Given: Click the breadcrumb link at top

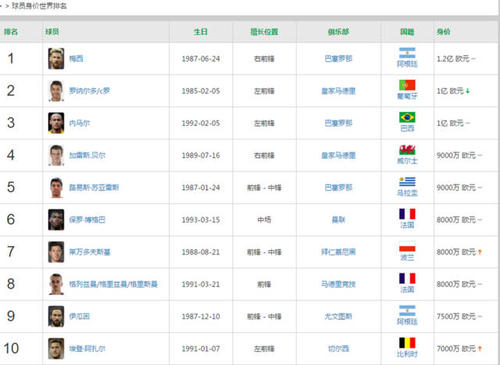Looking at the screenshot, I should 39,6.
